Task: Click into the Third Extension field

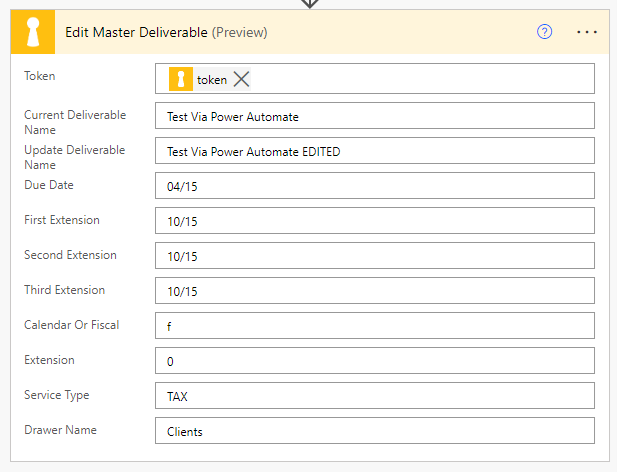Action: click(x=375, y=291)
